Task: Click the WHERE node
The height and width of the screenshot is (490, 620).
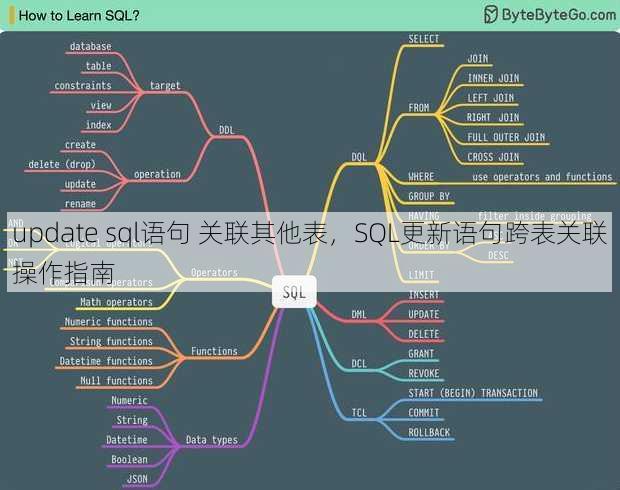Action: pyautogui.click(x=421, y=177)
